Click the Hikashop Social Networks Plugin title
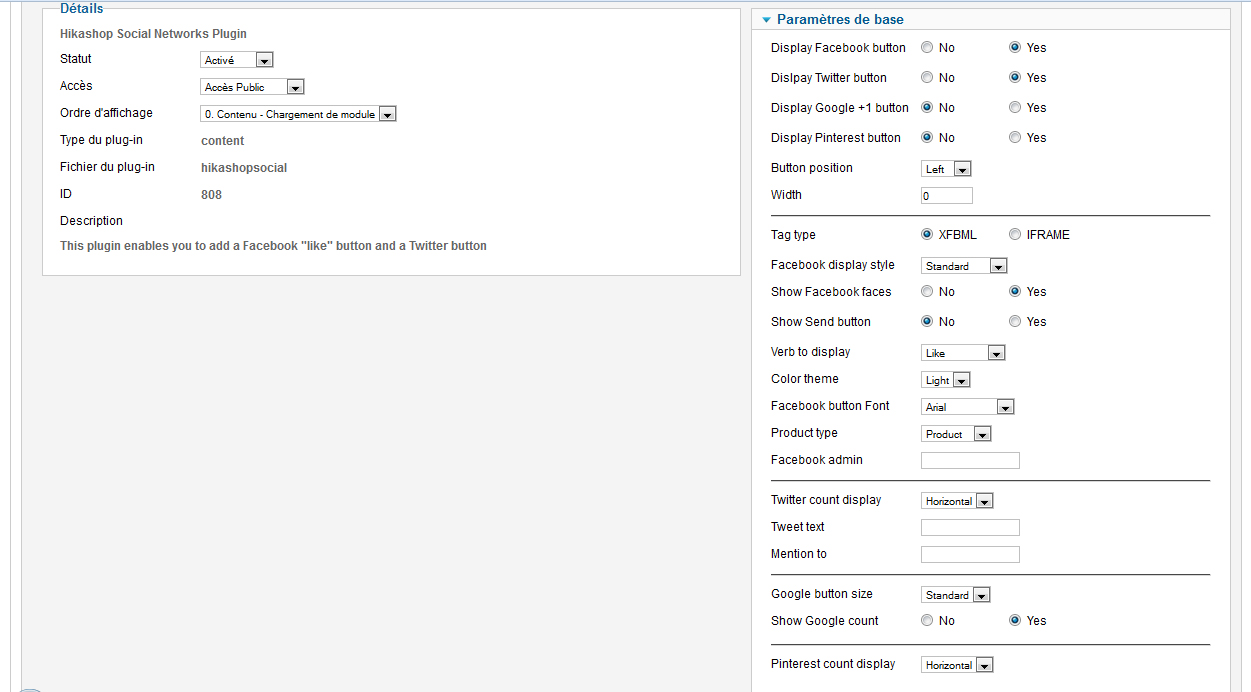1251x692 pixels. pyautogui.click(x=153, y=33)
